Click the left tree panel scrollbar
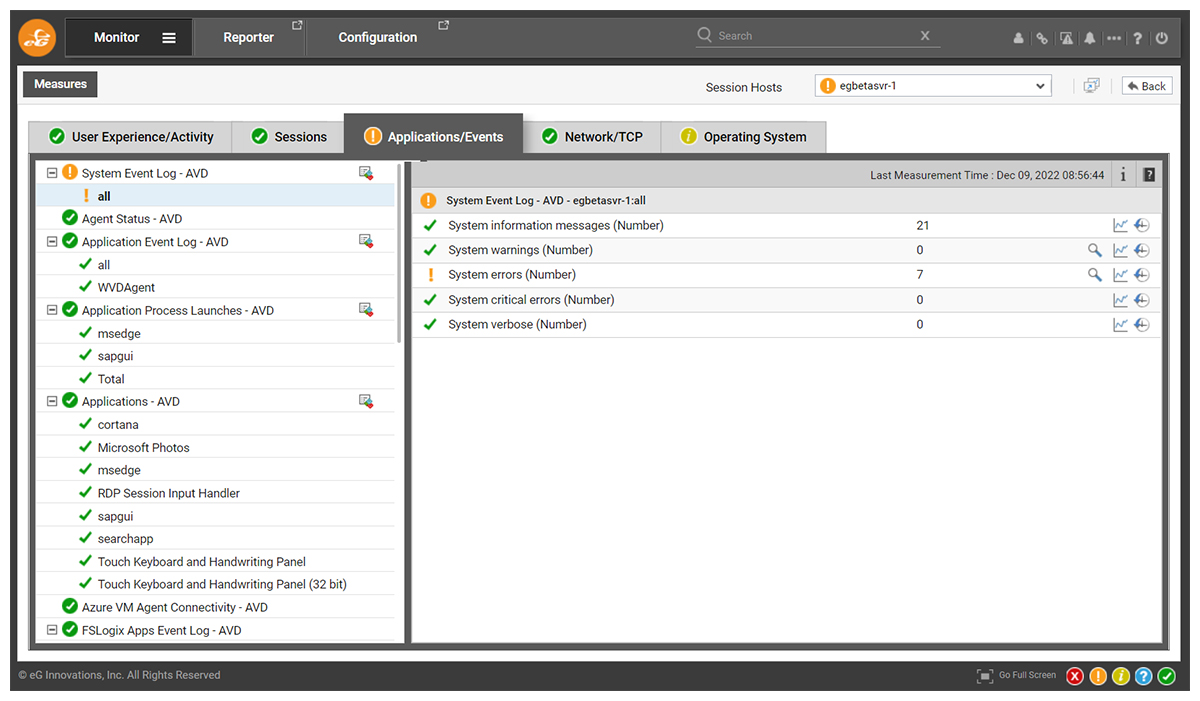The height and width of the screenshot is (701, 1200). [x=400, y=255]
